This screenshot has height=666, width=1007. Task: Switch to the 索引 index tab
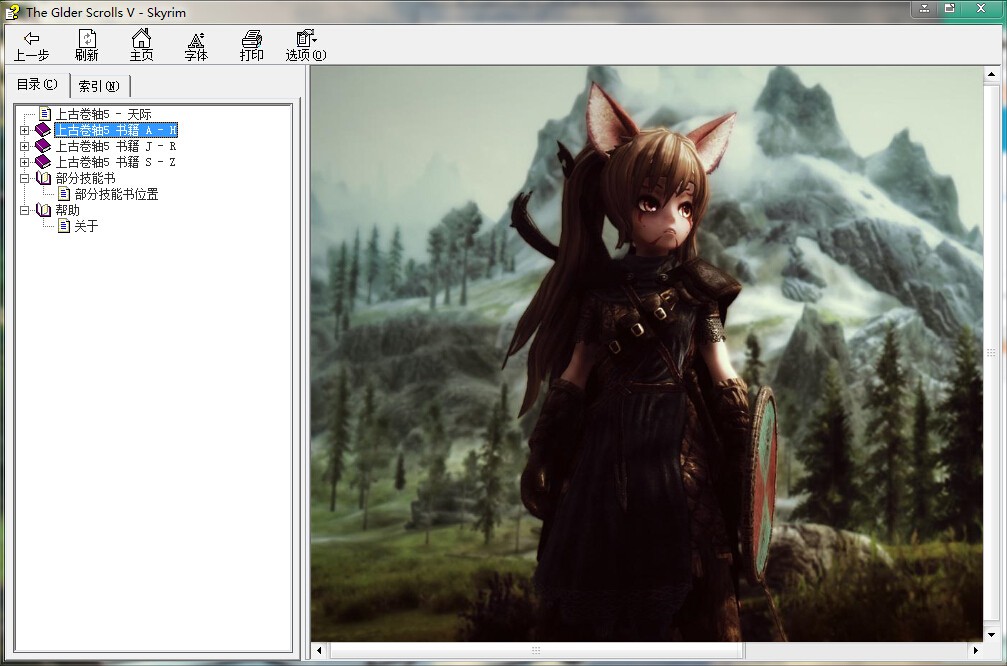[x=99, y=86]
